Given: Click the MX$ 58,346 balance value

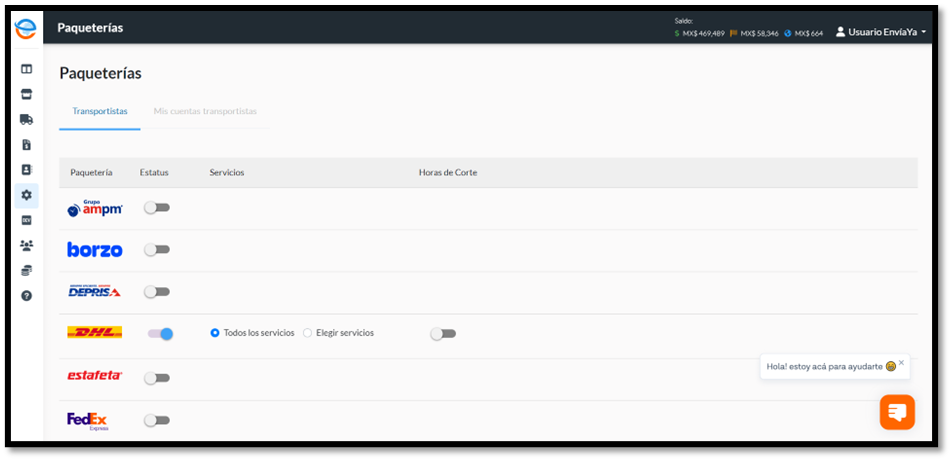Looking at the screenshot, I should point(759,34).
